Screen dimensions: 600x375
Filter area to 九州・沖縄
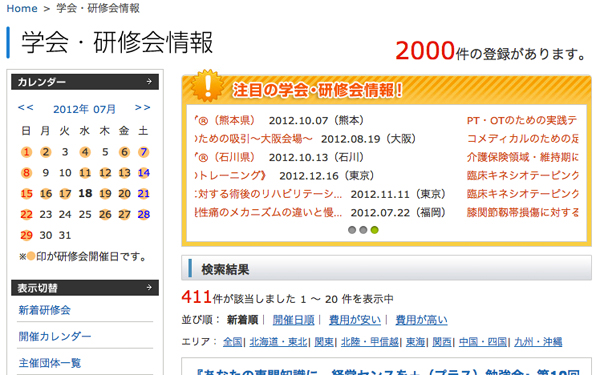point(538,342)
